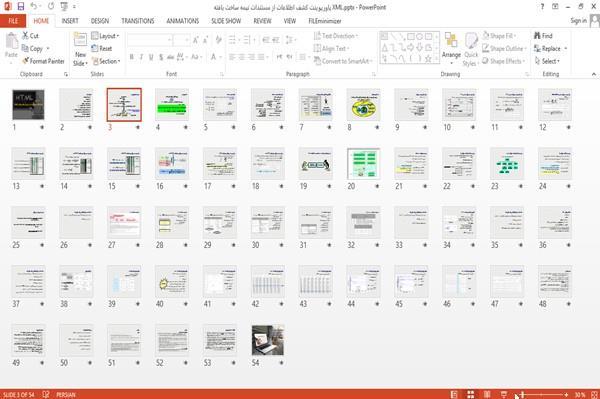Open Quick Styles gallery
Viewport: 600px width, 399px height.
(471, 49)
